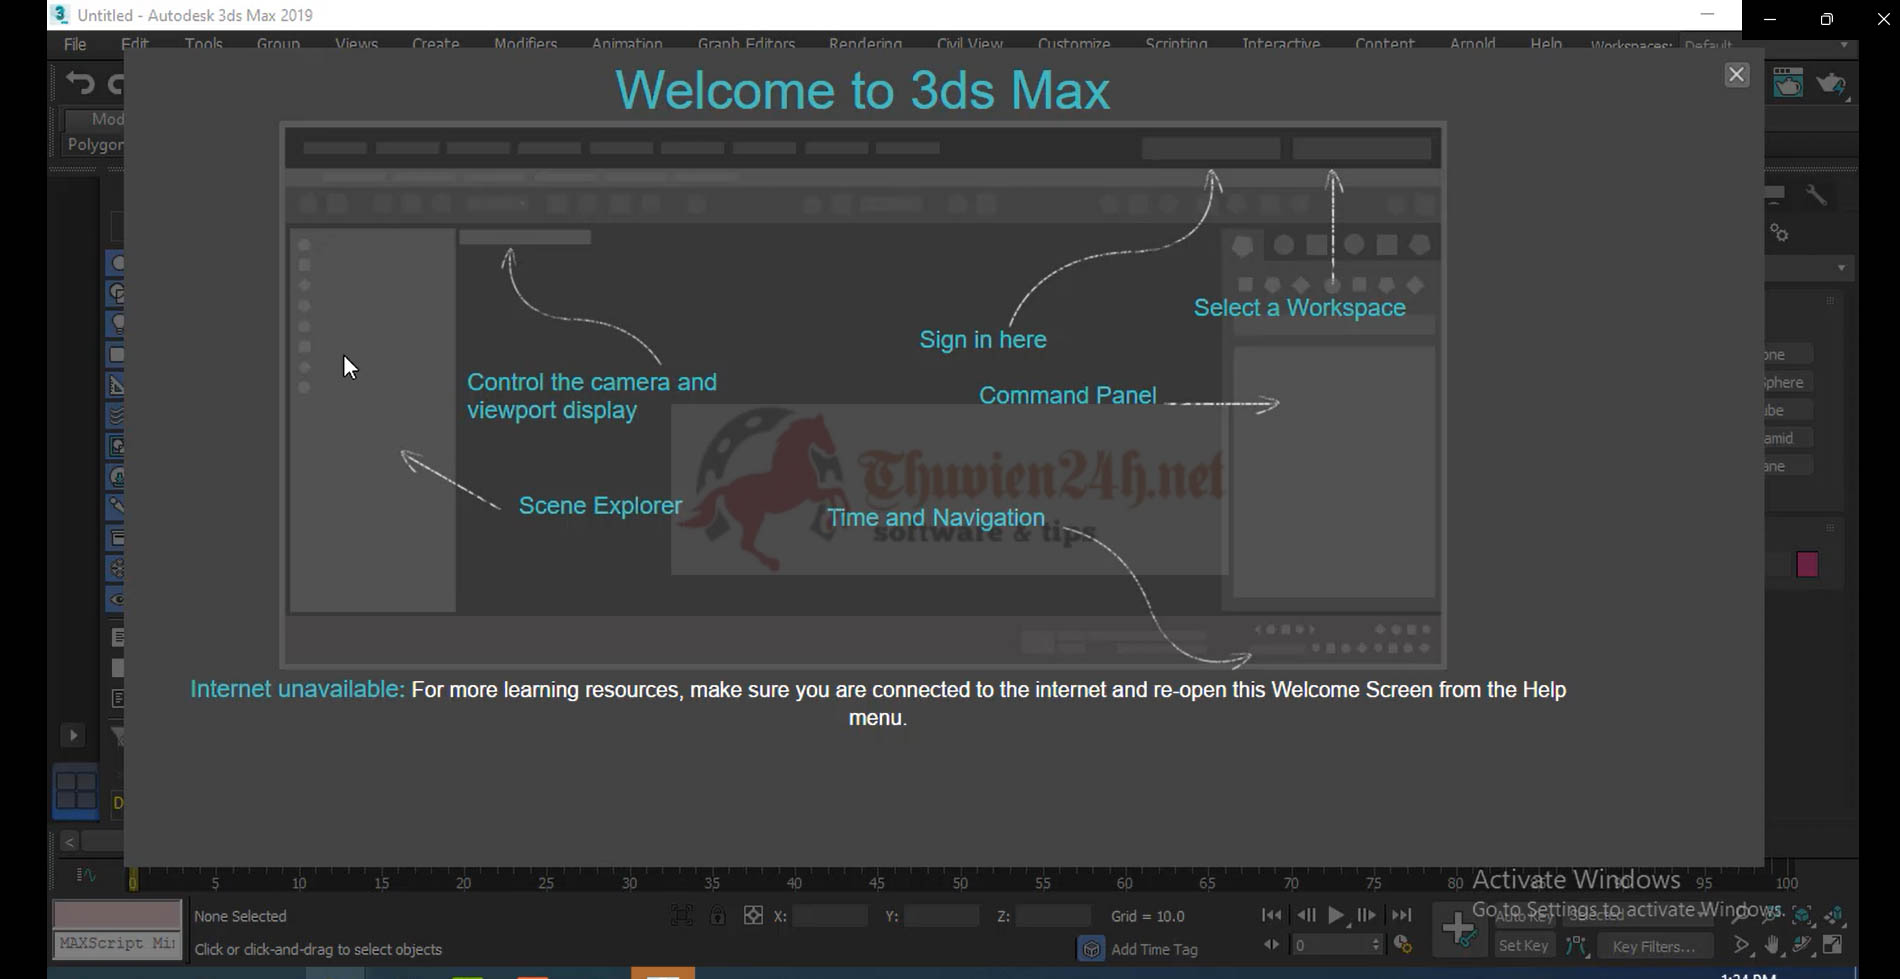Adjust the current frame spinner arrows
The width and height of the screenshot is (1900, 979).
1376,945
